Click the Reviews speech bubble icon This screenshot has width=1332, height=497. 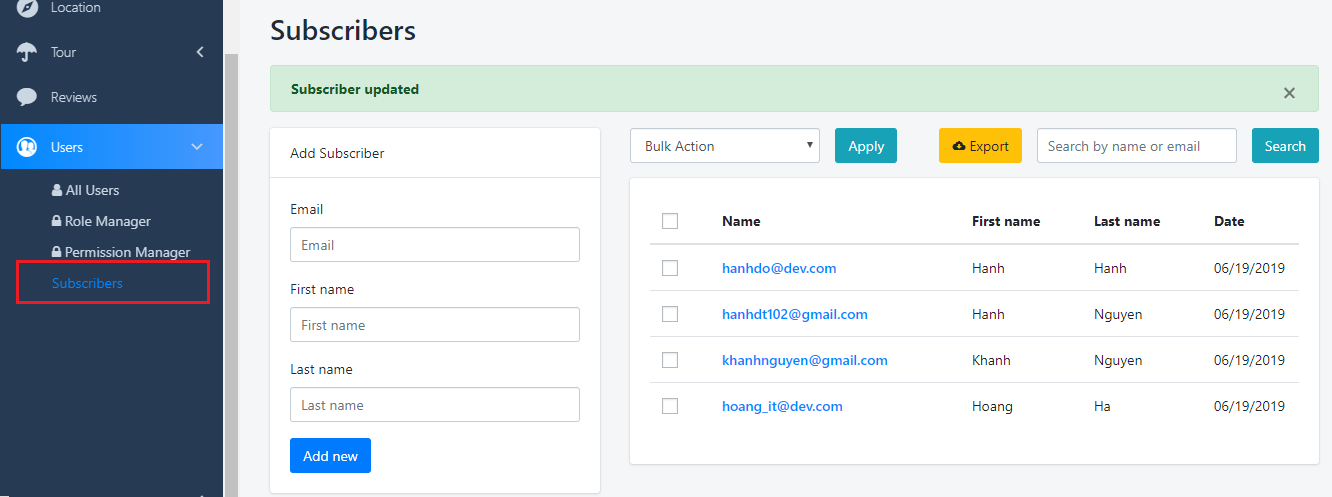(27, 97)
